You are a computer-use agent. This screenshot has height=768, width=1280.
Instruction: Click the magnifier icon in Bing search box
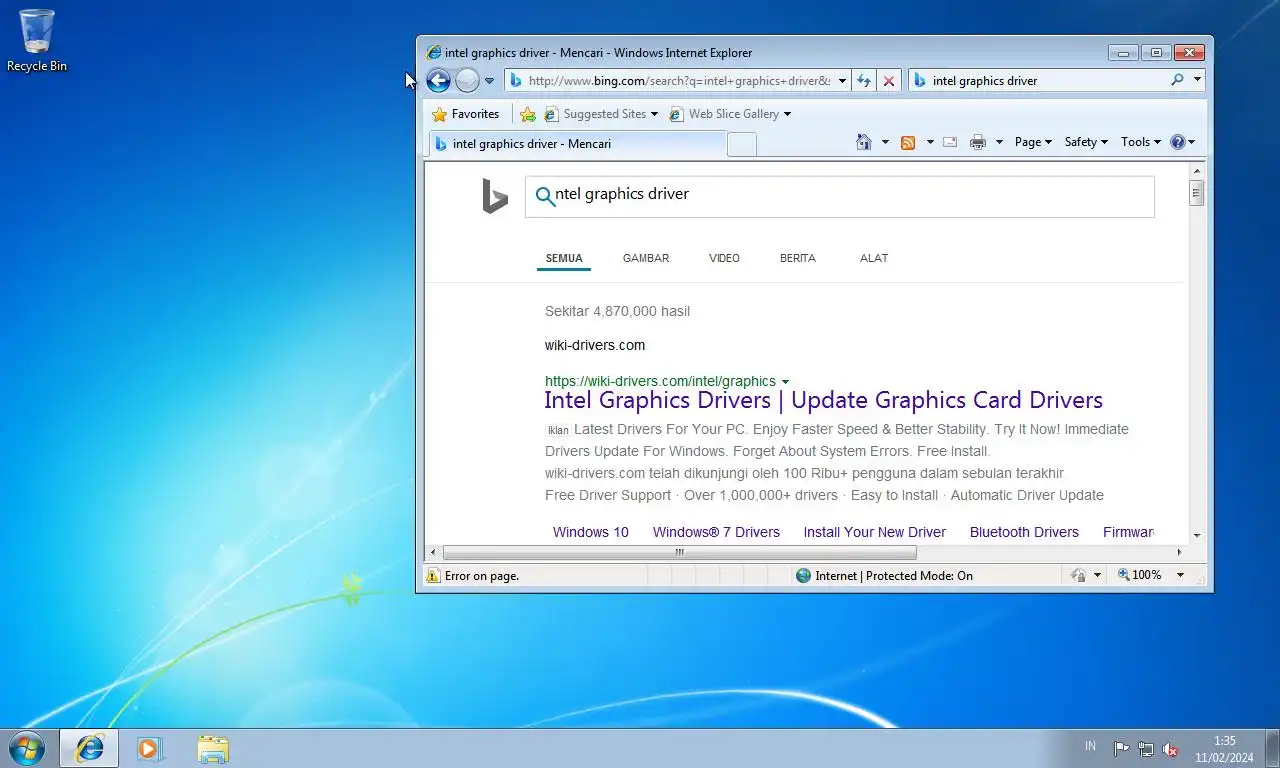pyautogui.click(x=545, y=197)
